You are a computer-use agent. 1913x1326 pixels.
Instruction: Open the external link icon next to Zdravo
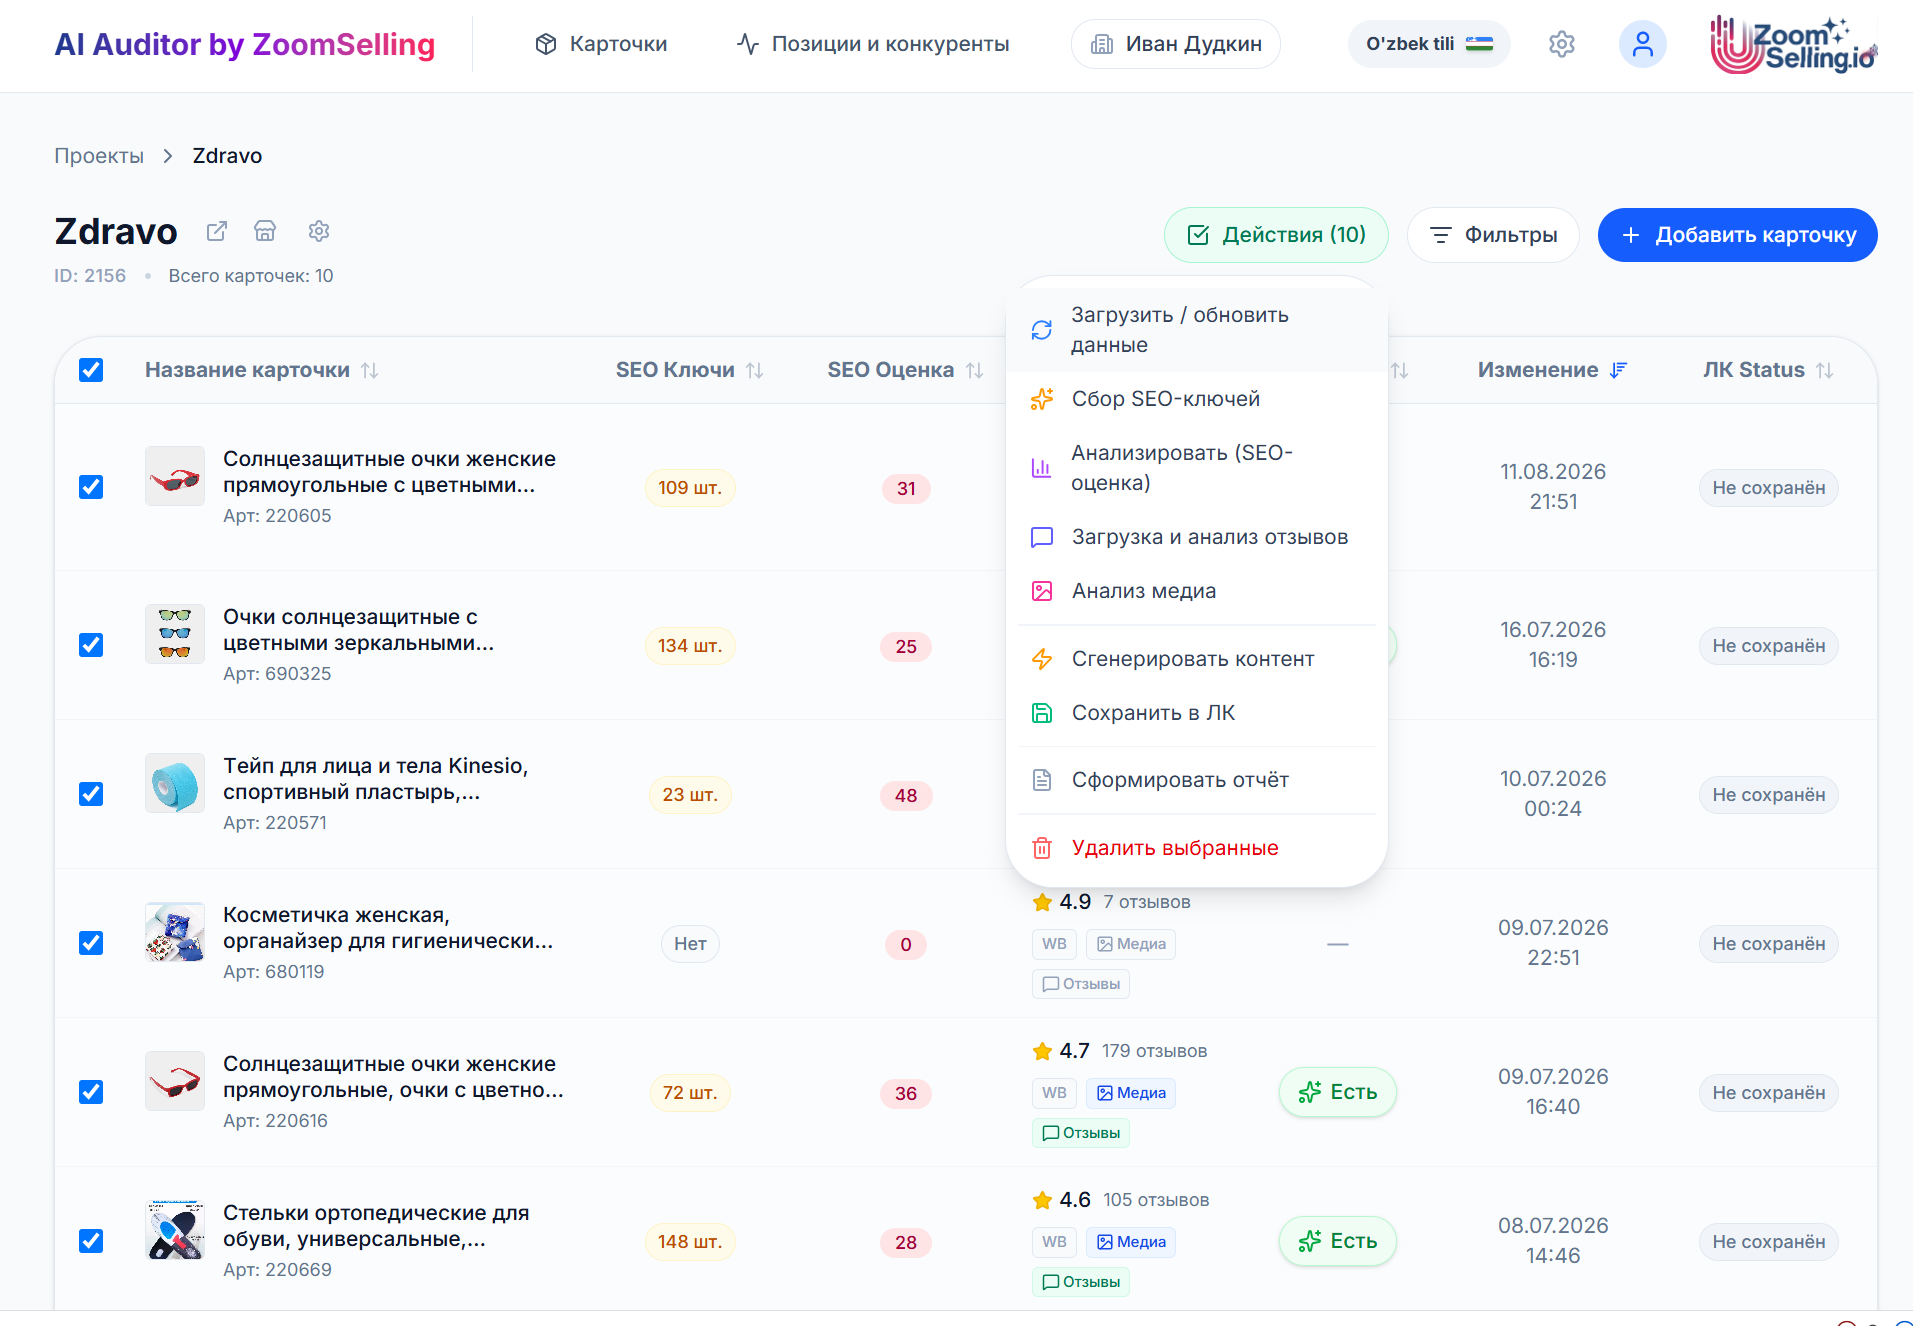coord(217,231)
